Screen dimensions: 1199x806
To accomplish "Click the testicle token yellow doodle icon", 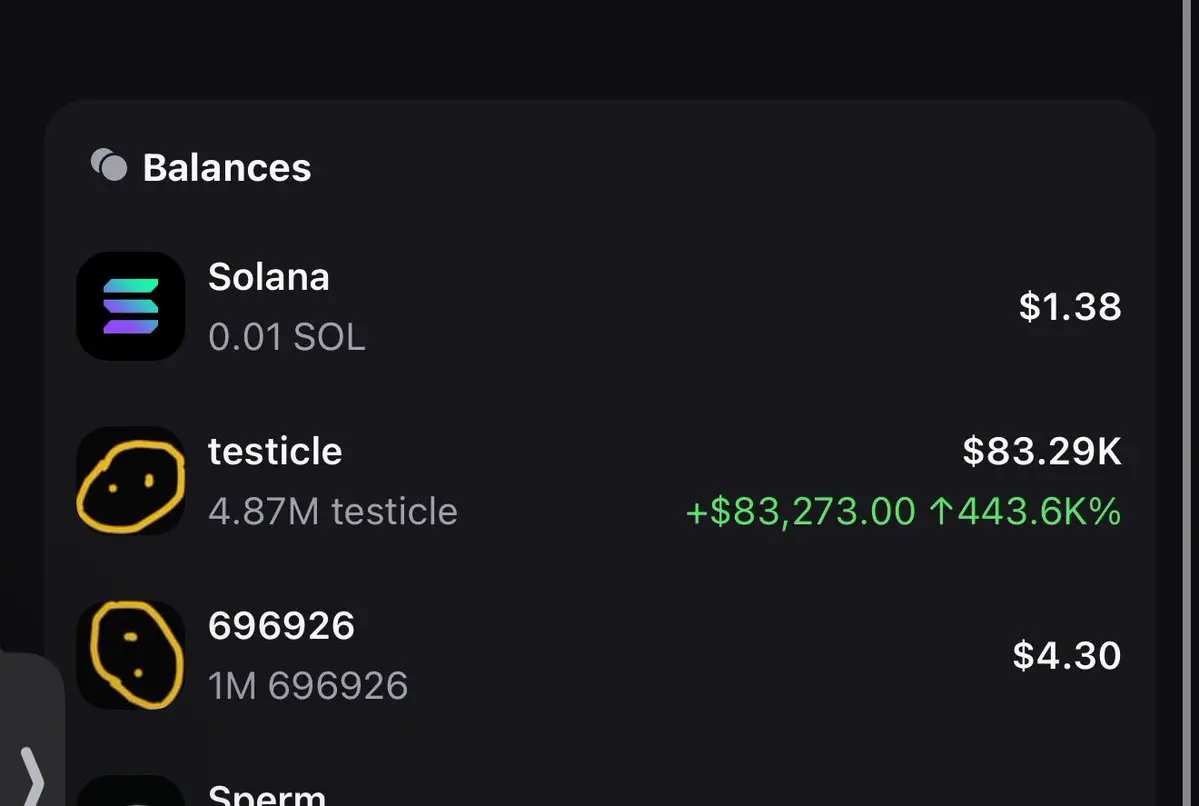I will (131, 481).
